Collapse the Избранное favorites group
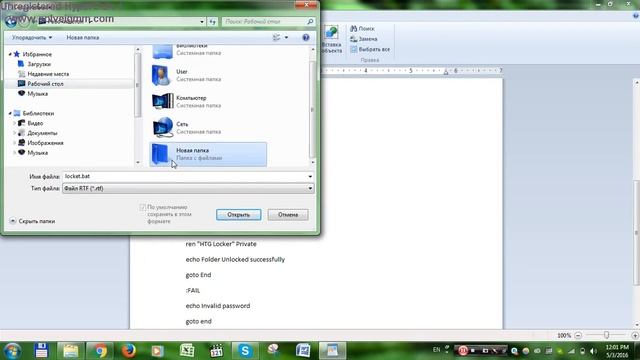 click(10, 54)
